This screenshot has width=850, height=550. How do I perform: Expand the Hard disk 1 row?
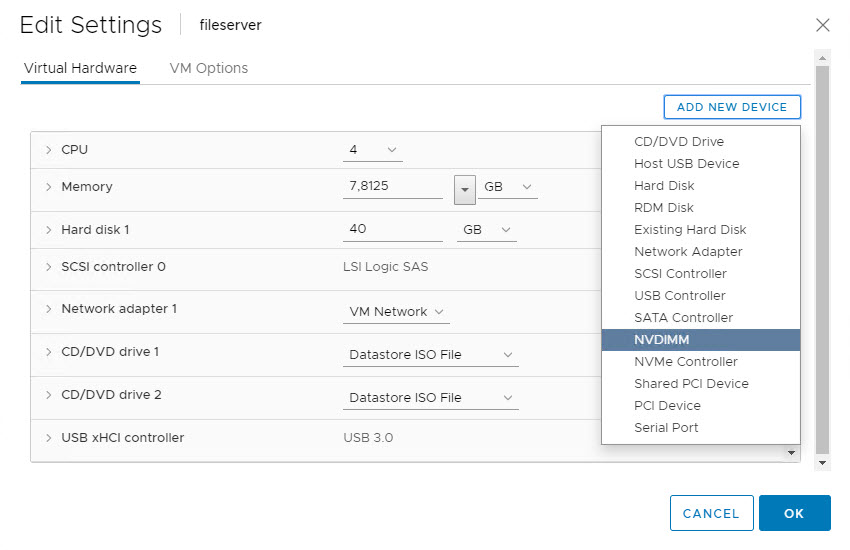[x=48, y=230]
